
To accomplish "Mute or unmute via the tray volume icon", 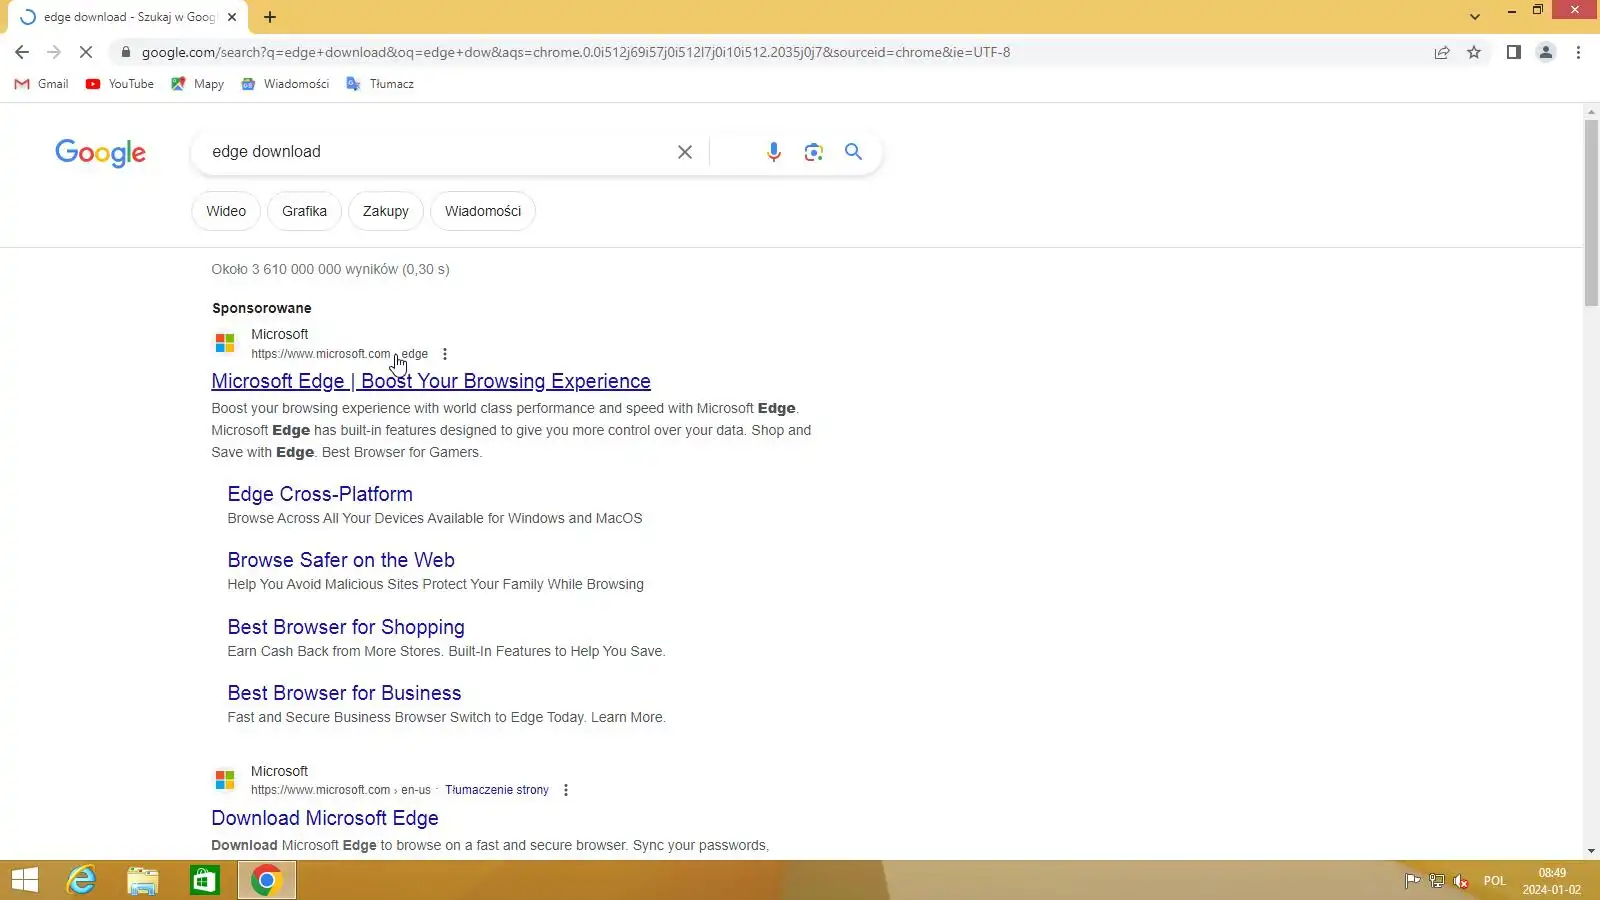I will (x=1461, y=881).
